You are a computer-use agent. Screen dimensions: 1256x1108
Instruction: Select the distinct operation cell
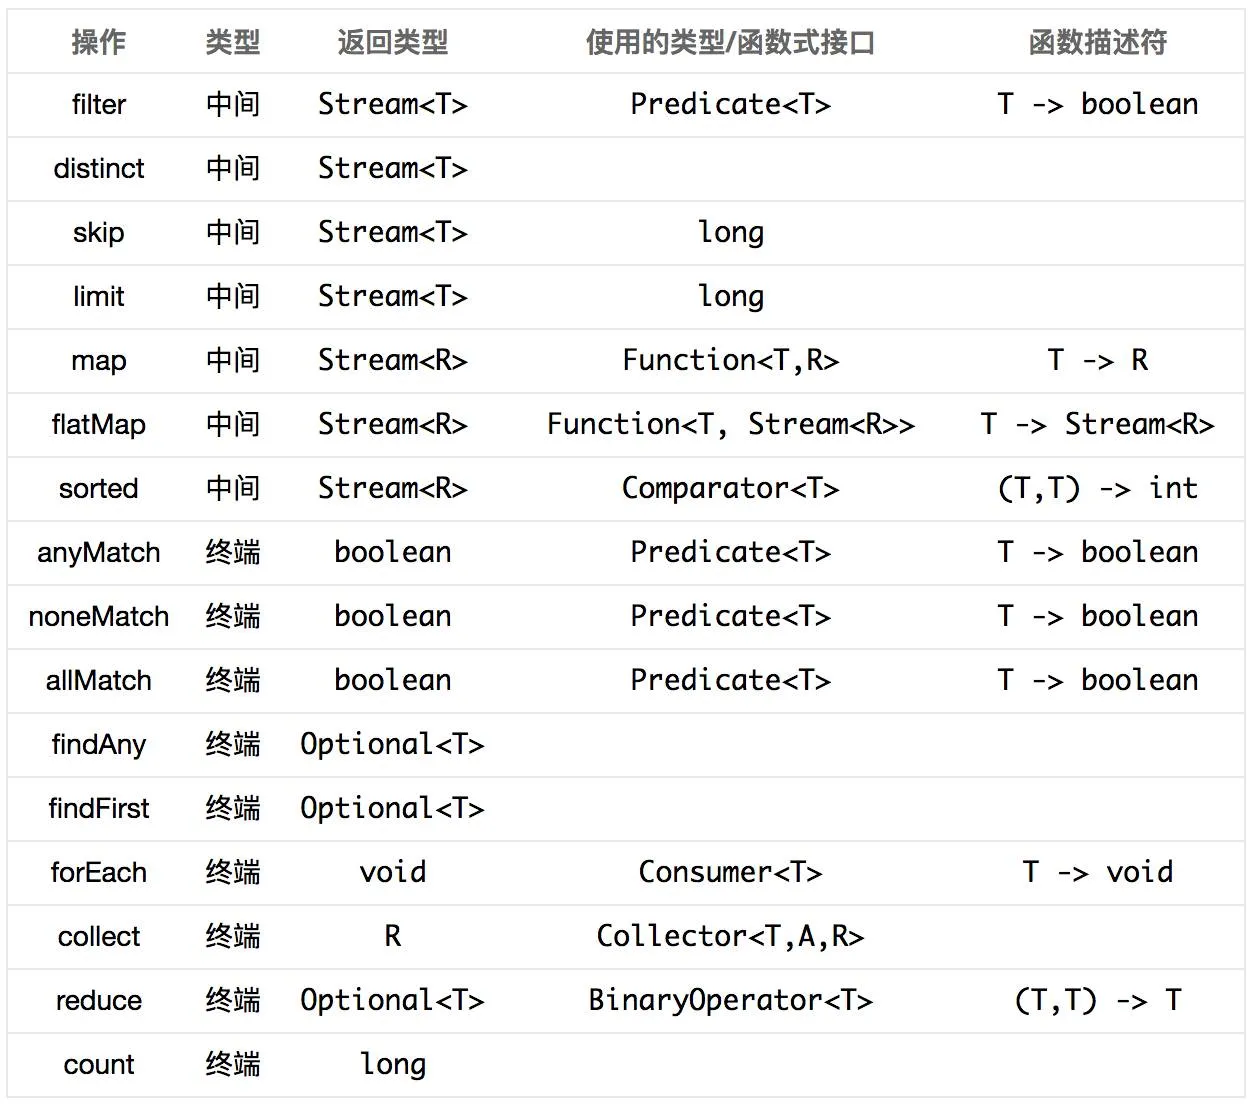pos(98,169)
